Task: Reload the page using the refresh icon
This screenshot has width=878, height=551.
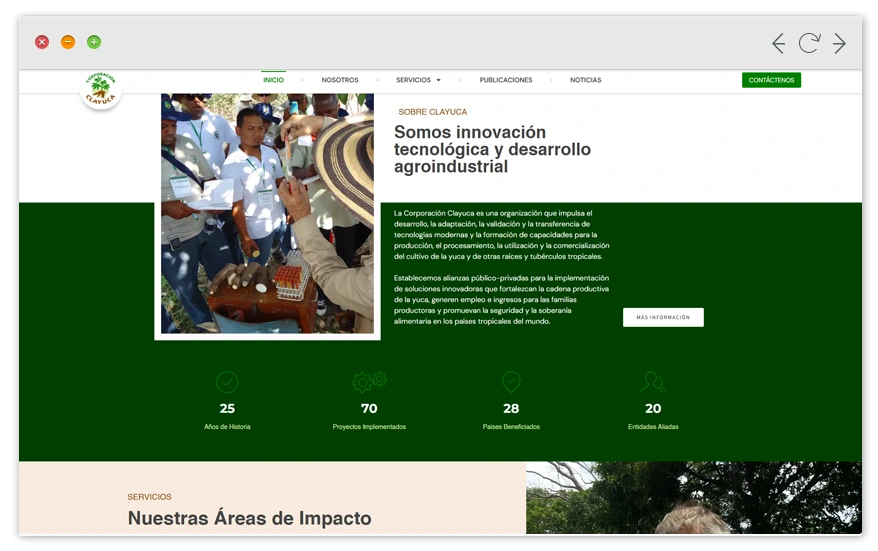Action: pyautogui.click(x=809, y=43)
